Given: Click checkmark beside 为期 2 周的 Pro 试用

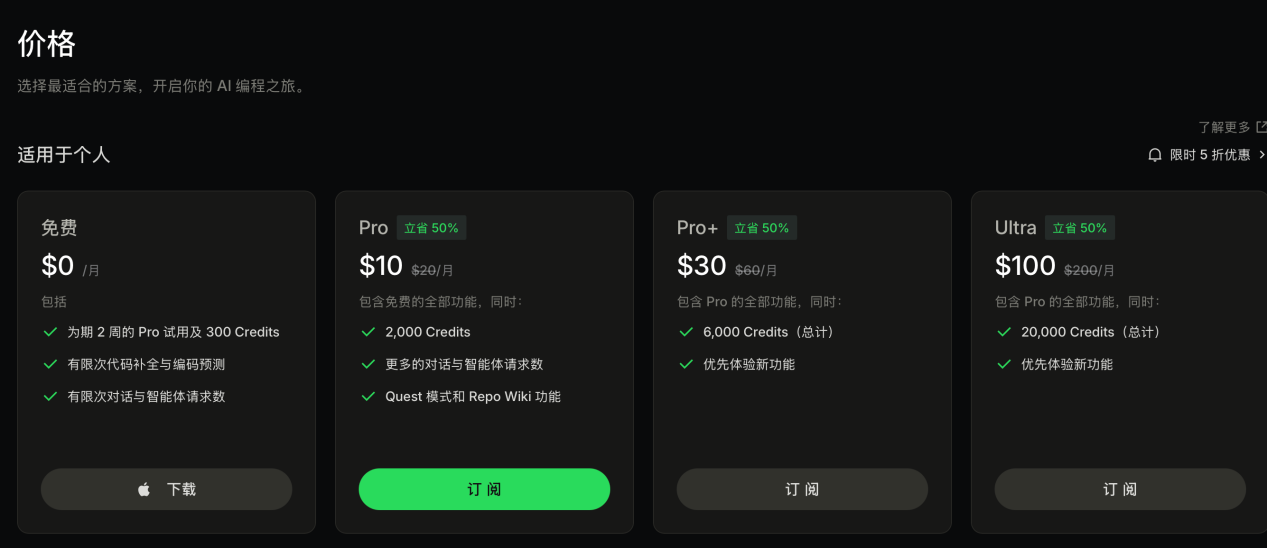Looking at the screenshot, I should pyautogui.click(x=49, y=332).
